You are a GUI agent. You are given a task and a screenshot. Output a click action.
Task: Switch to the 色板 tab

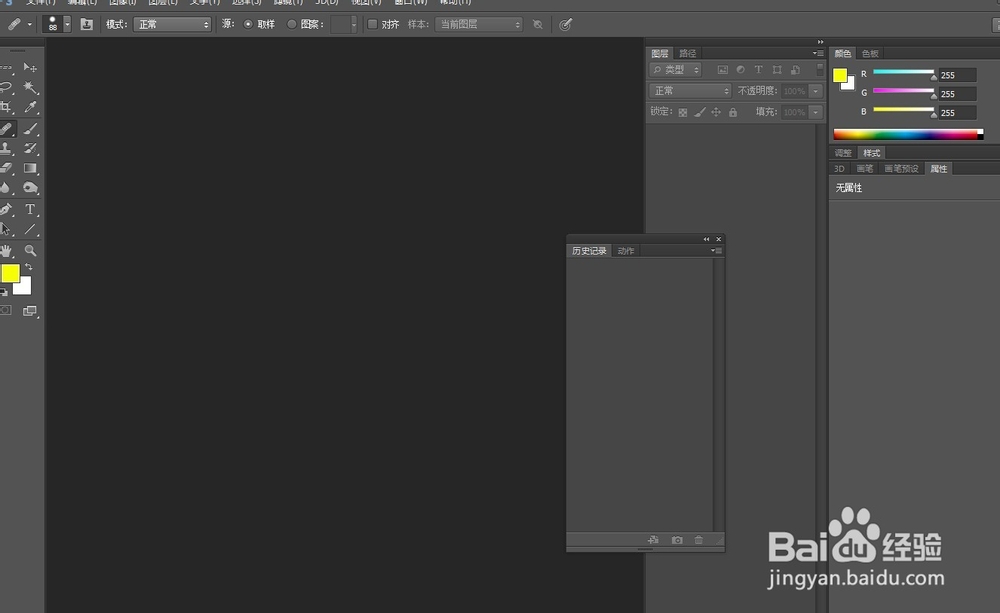870,54
